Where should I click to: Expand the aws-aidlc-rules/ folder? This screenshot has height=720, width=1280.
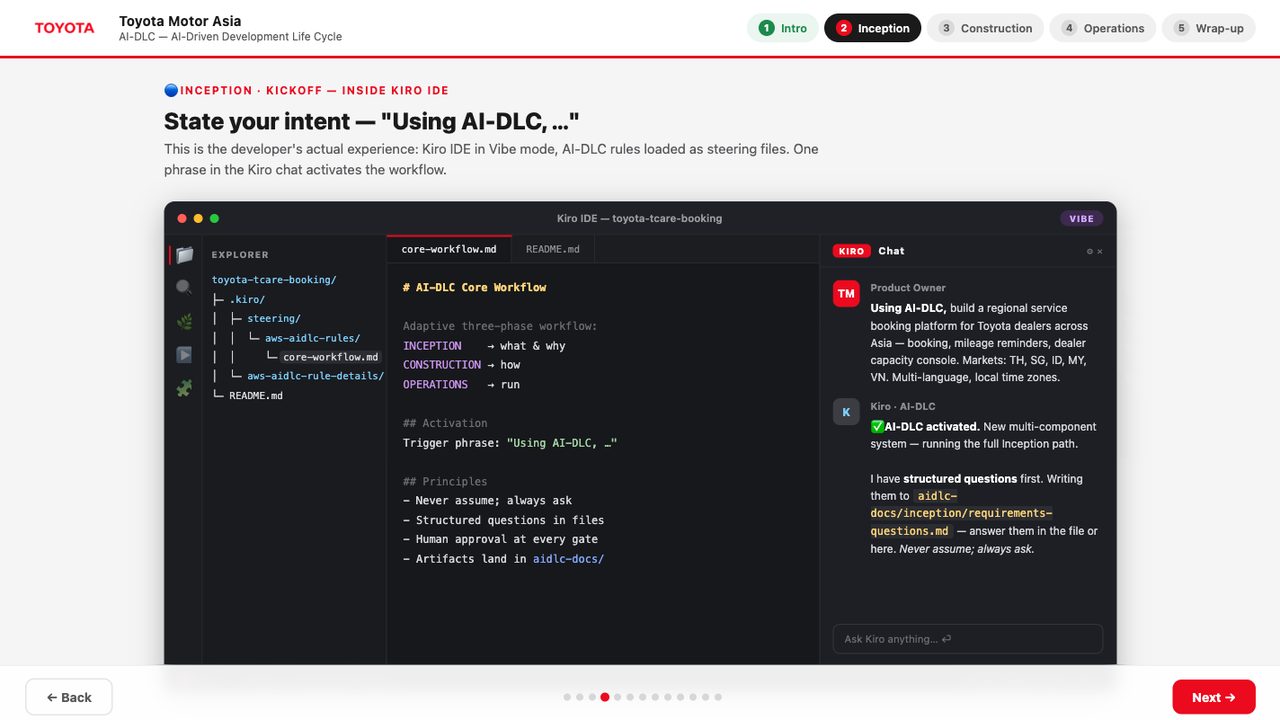[312, 338]
